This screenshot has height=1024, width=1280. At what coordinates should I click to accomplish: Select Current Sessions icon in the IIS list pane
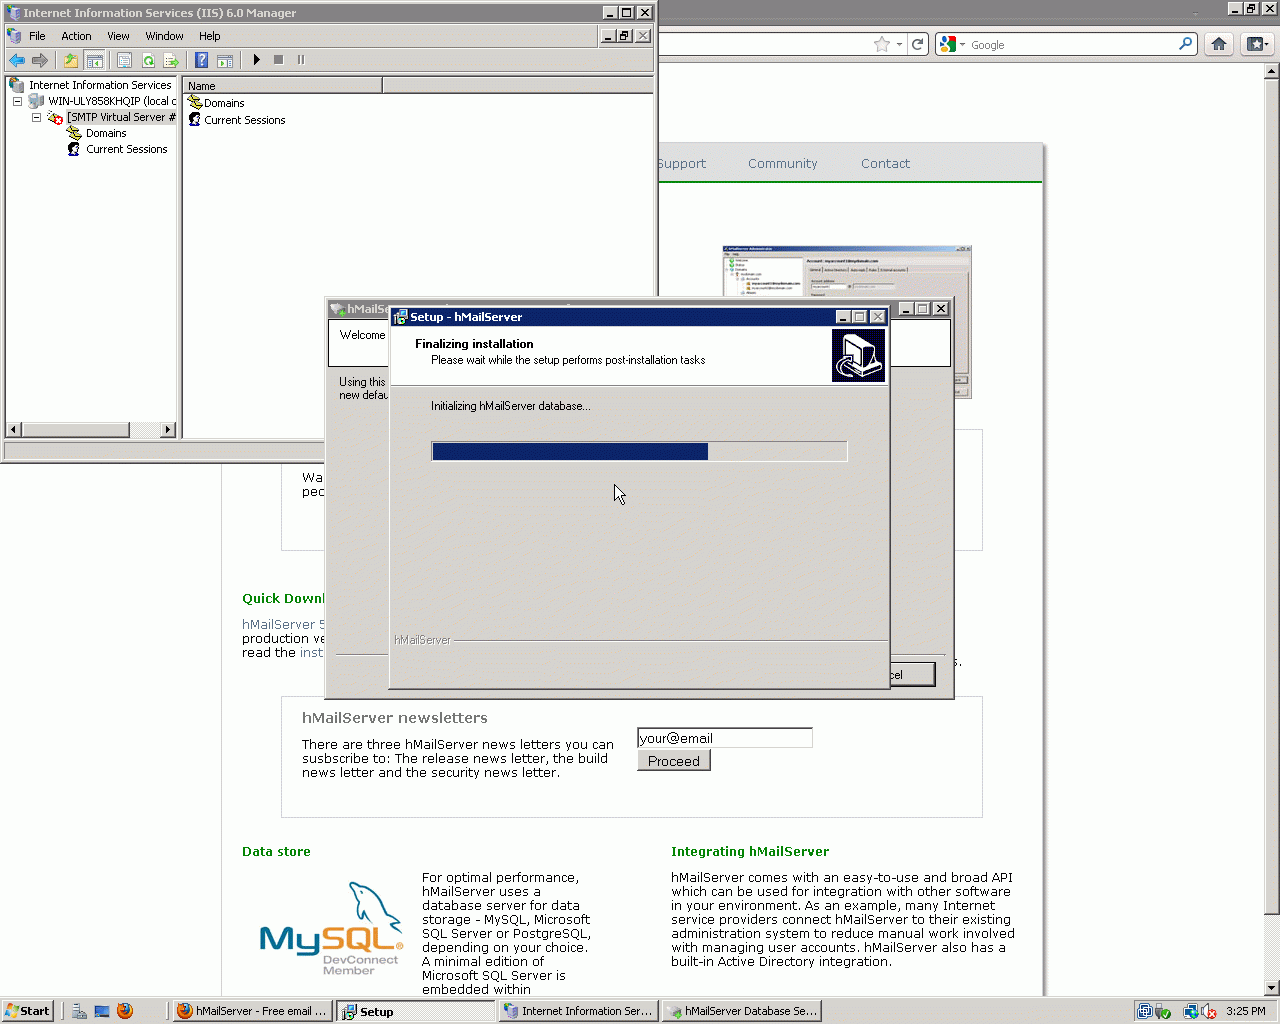[195, 120]
